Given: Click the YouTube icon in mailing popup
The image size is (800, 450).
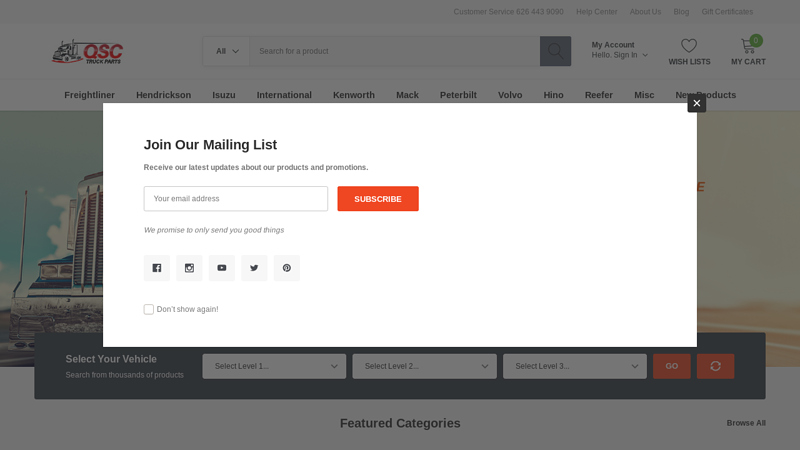Looking at the screenshot, I should pos(222,268).
